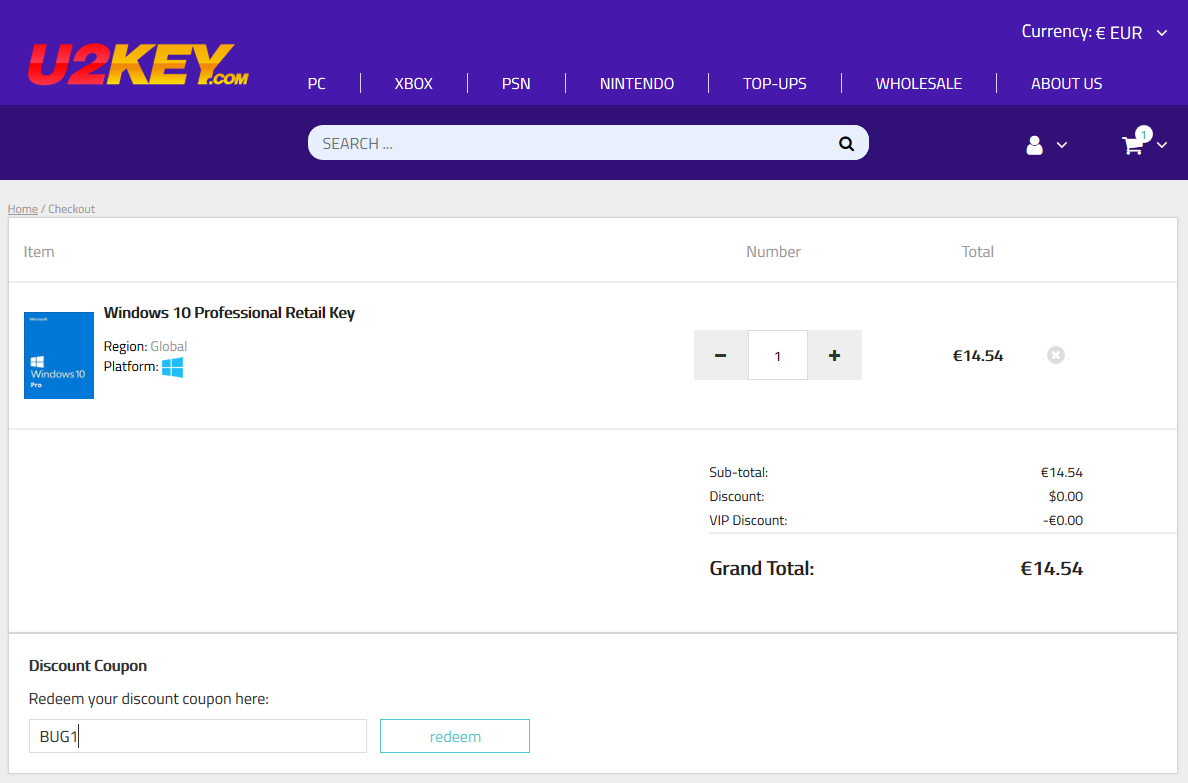The height and width of the screenshot is (783, 1188).
Task: Go to Home breadcrumb link
Action: [x=23, y=209]
